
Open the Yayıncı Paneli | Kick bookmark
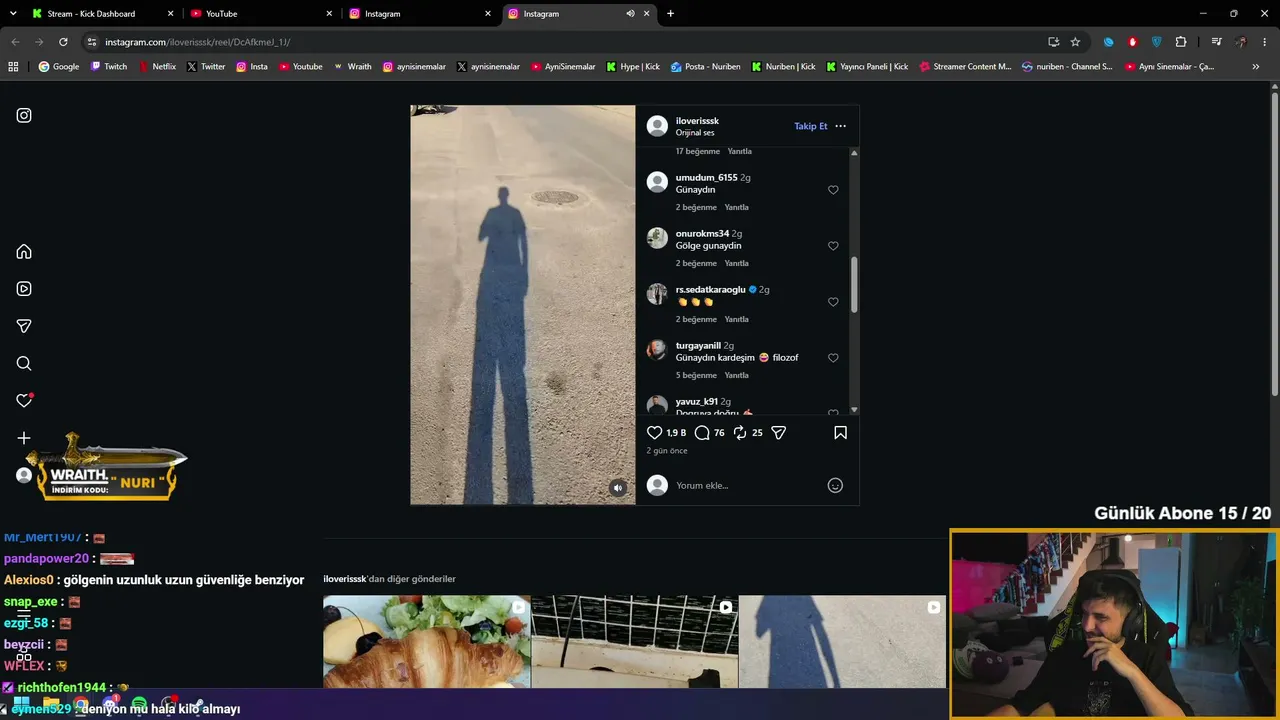click(867, 67)
